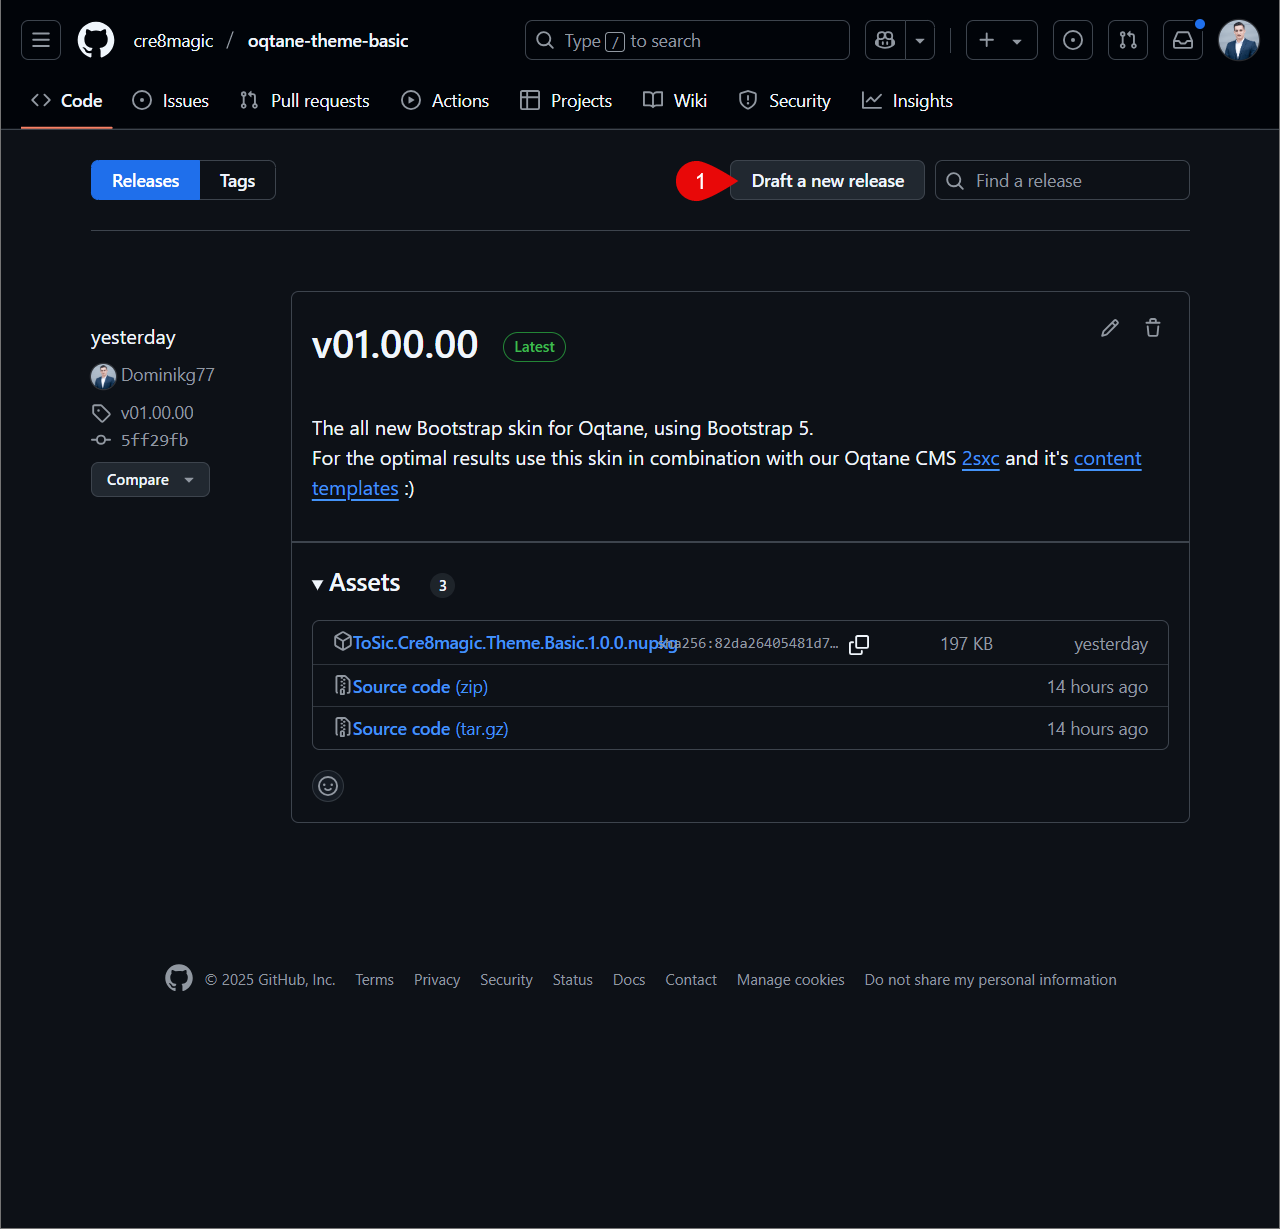Open the repository Security tab
This screenshot has width=1280, height=1229.
[x=785, y=101]
